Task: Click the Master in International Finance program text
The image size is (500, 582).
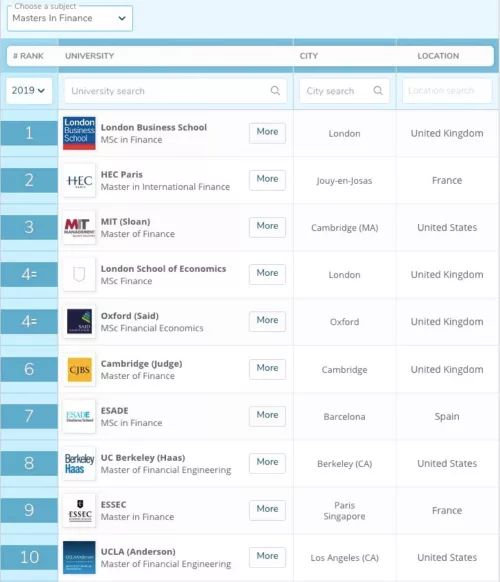Action: click(x=165, y=187)
